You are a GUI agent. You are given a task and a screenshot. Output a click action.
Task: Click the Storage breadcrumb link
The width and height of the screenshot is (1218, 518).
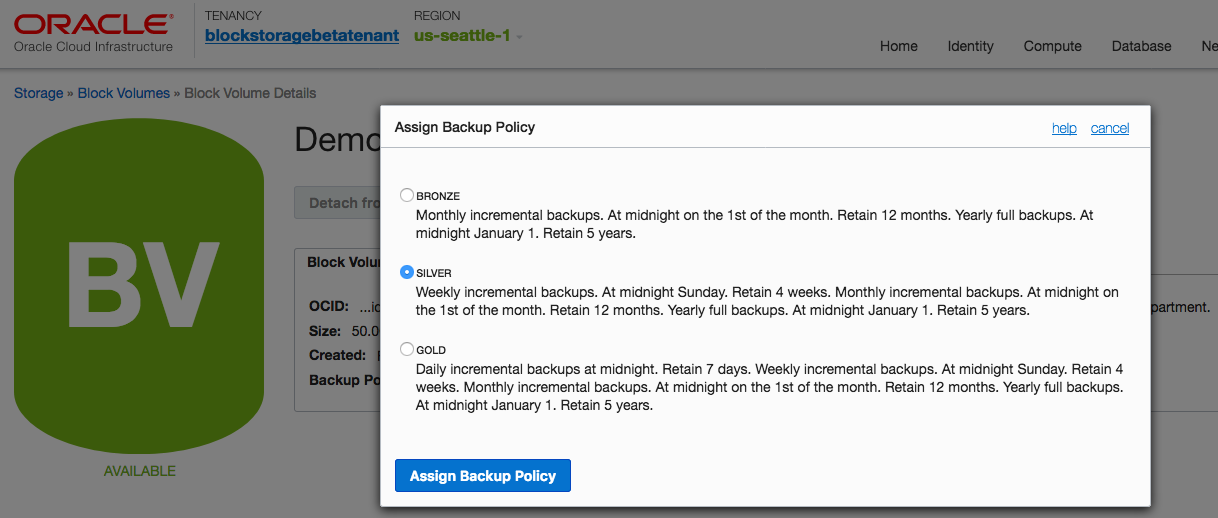click(38, 93)
